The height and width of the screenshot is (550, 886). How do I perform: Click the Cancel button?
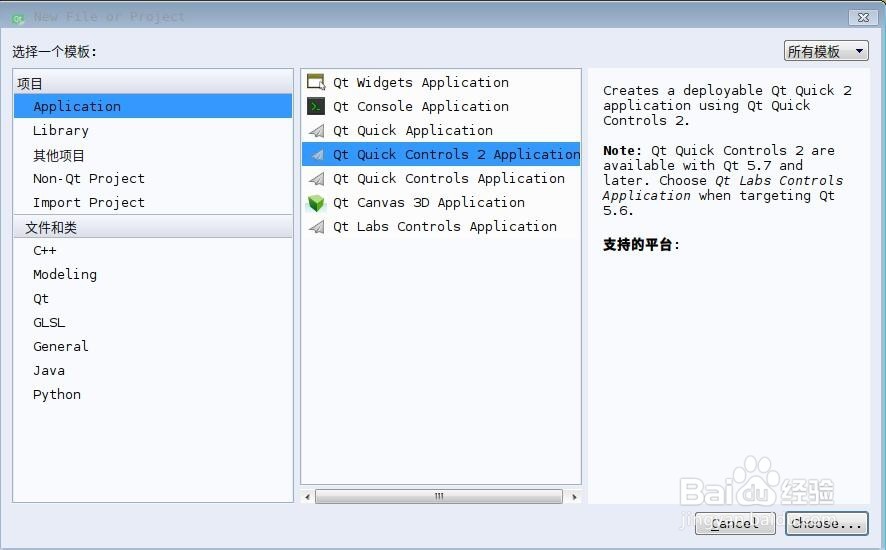coord(735,523)
